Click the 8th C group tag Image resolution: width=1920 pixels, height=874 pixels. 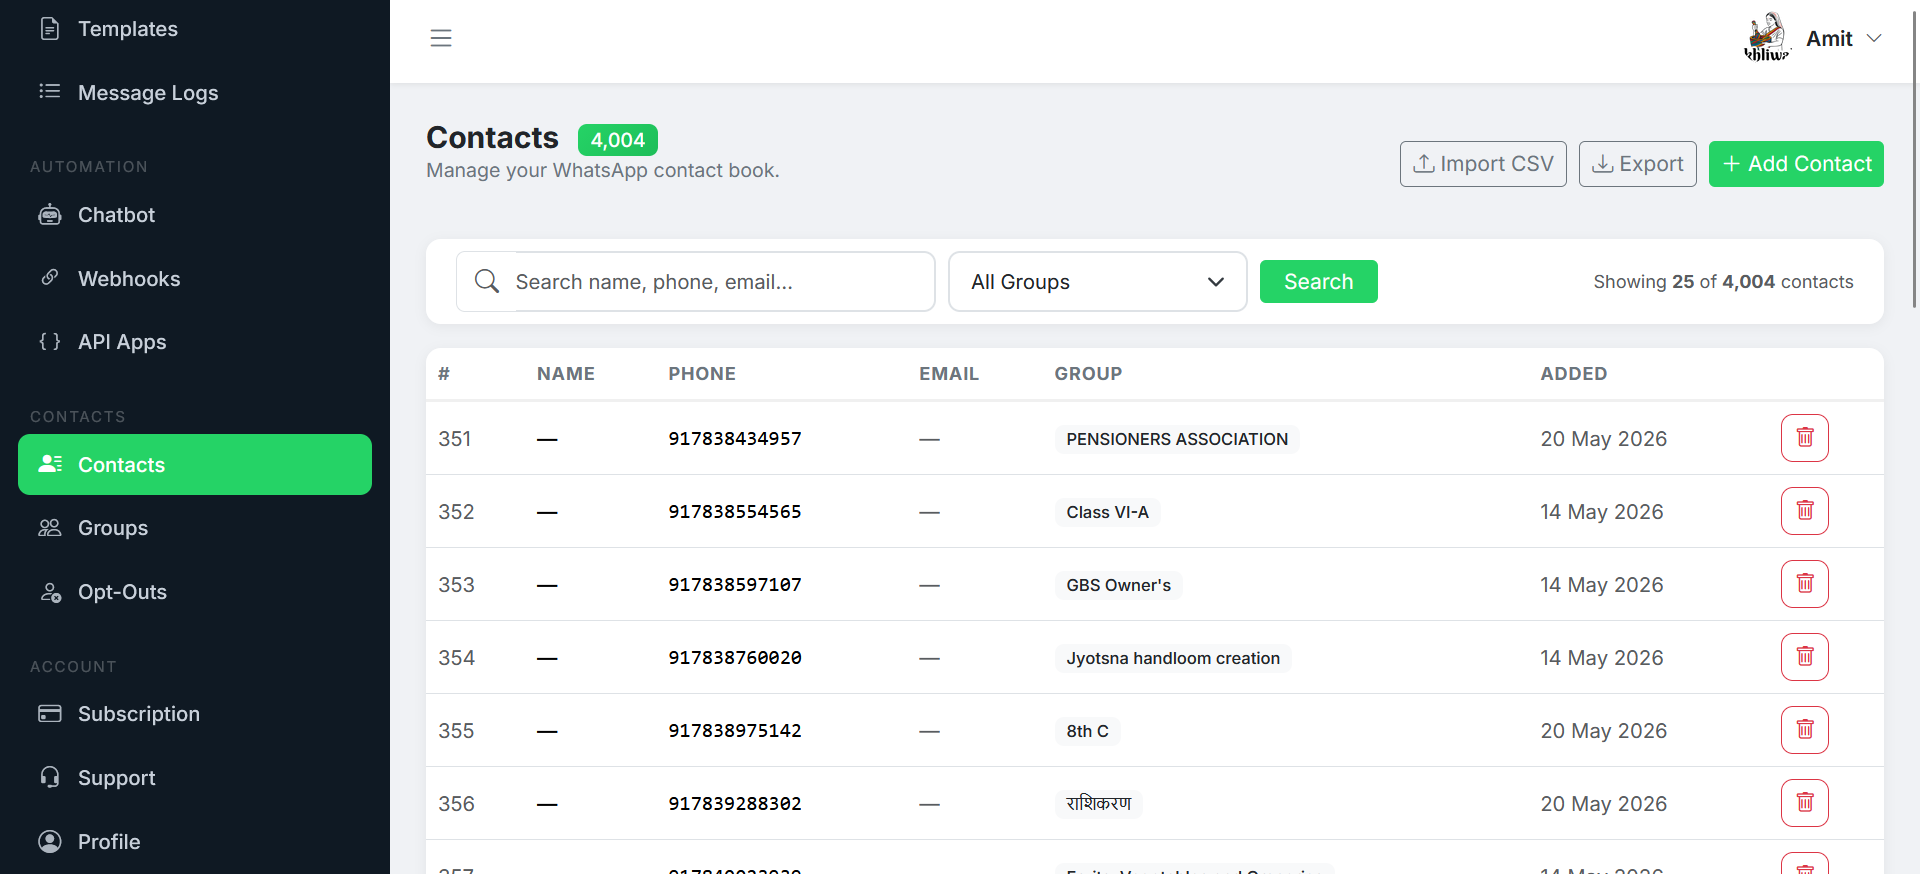[1087, 731]
